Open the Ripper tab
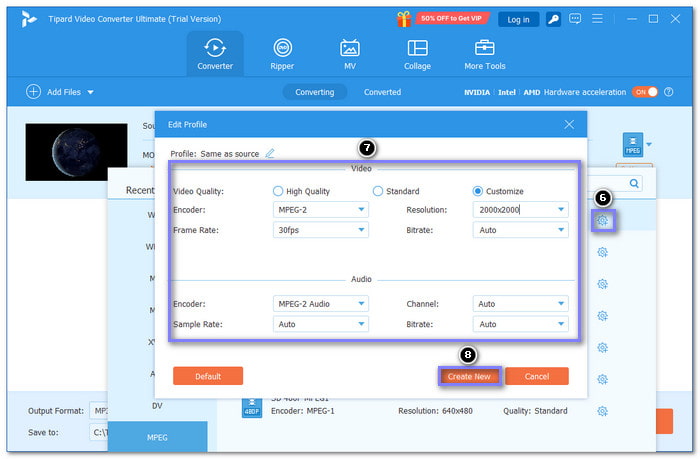The image size is (700, 459). click(282, 54)
